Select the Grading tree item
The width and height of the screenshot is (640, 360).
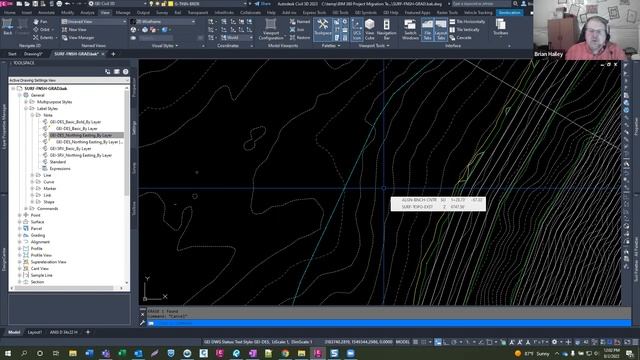[x=38, y=236]
